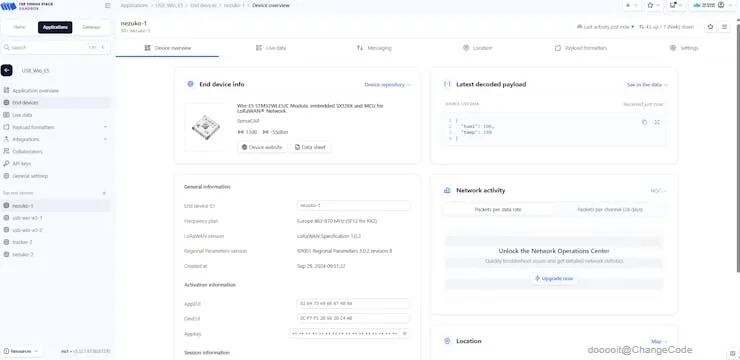Screen dimensions: 740x360
Task: Focus the sidebar Search field
Action: [x=56, y=48]
